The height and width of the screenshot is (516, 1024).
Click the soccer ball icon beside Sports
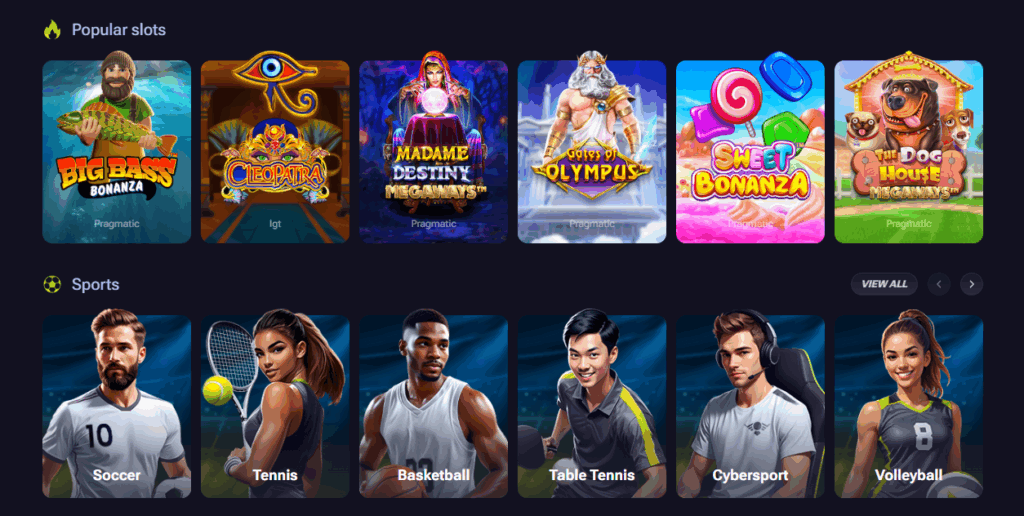click(x=52, y=284)
